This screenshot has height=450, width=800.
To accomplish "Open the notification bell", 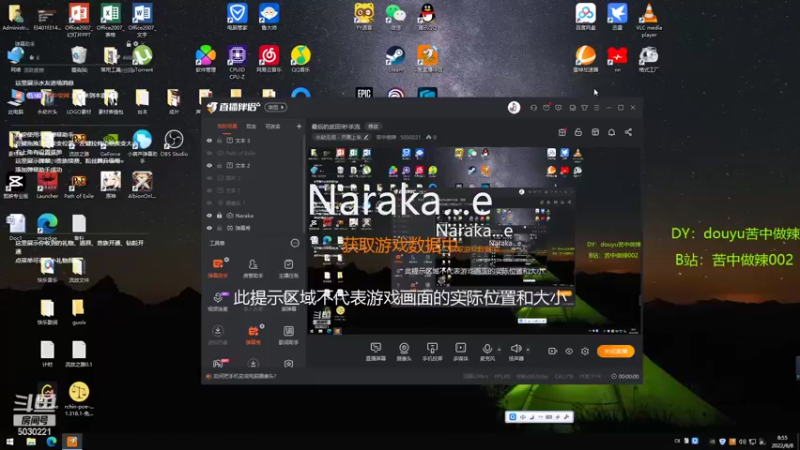I will (x=611, y=133).
